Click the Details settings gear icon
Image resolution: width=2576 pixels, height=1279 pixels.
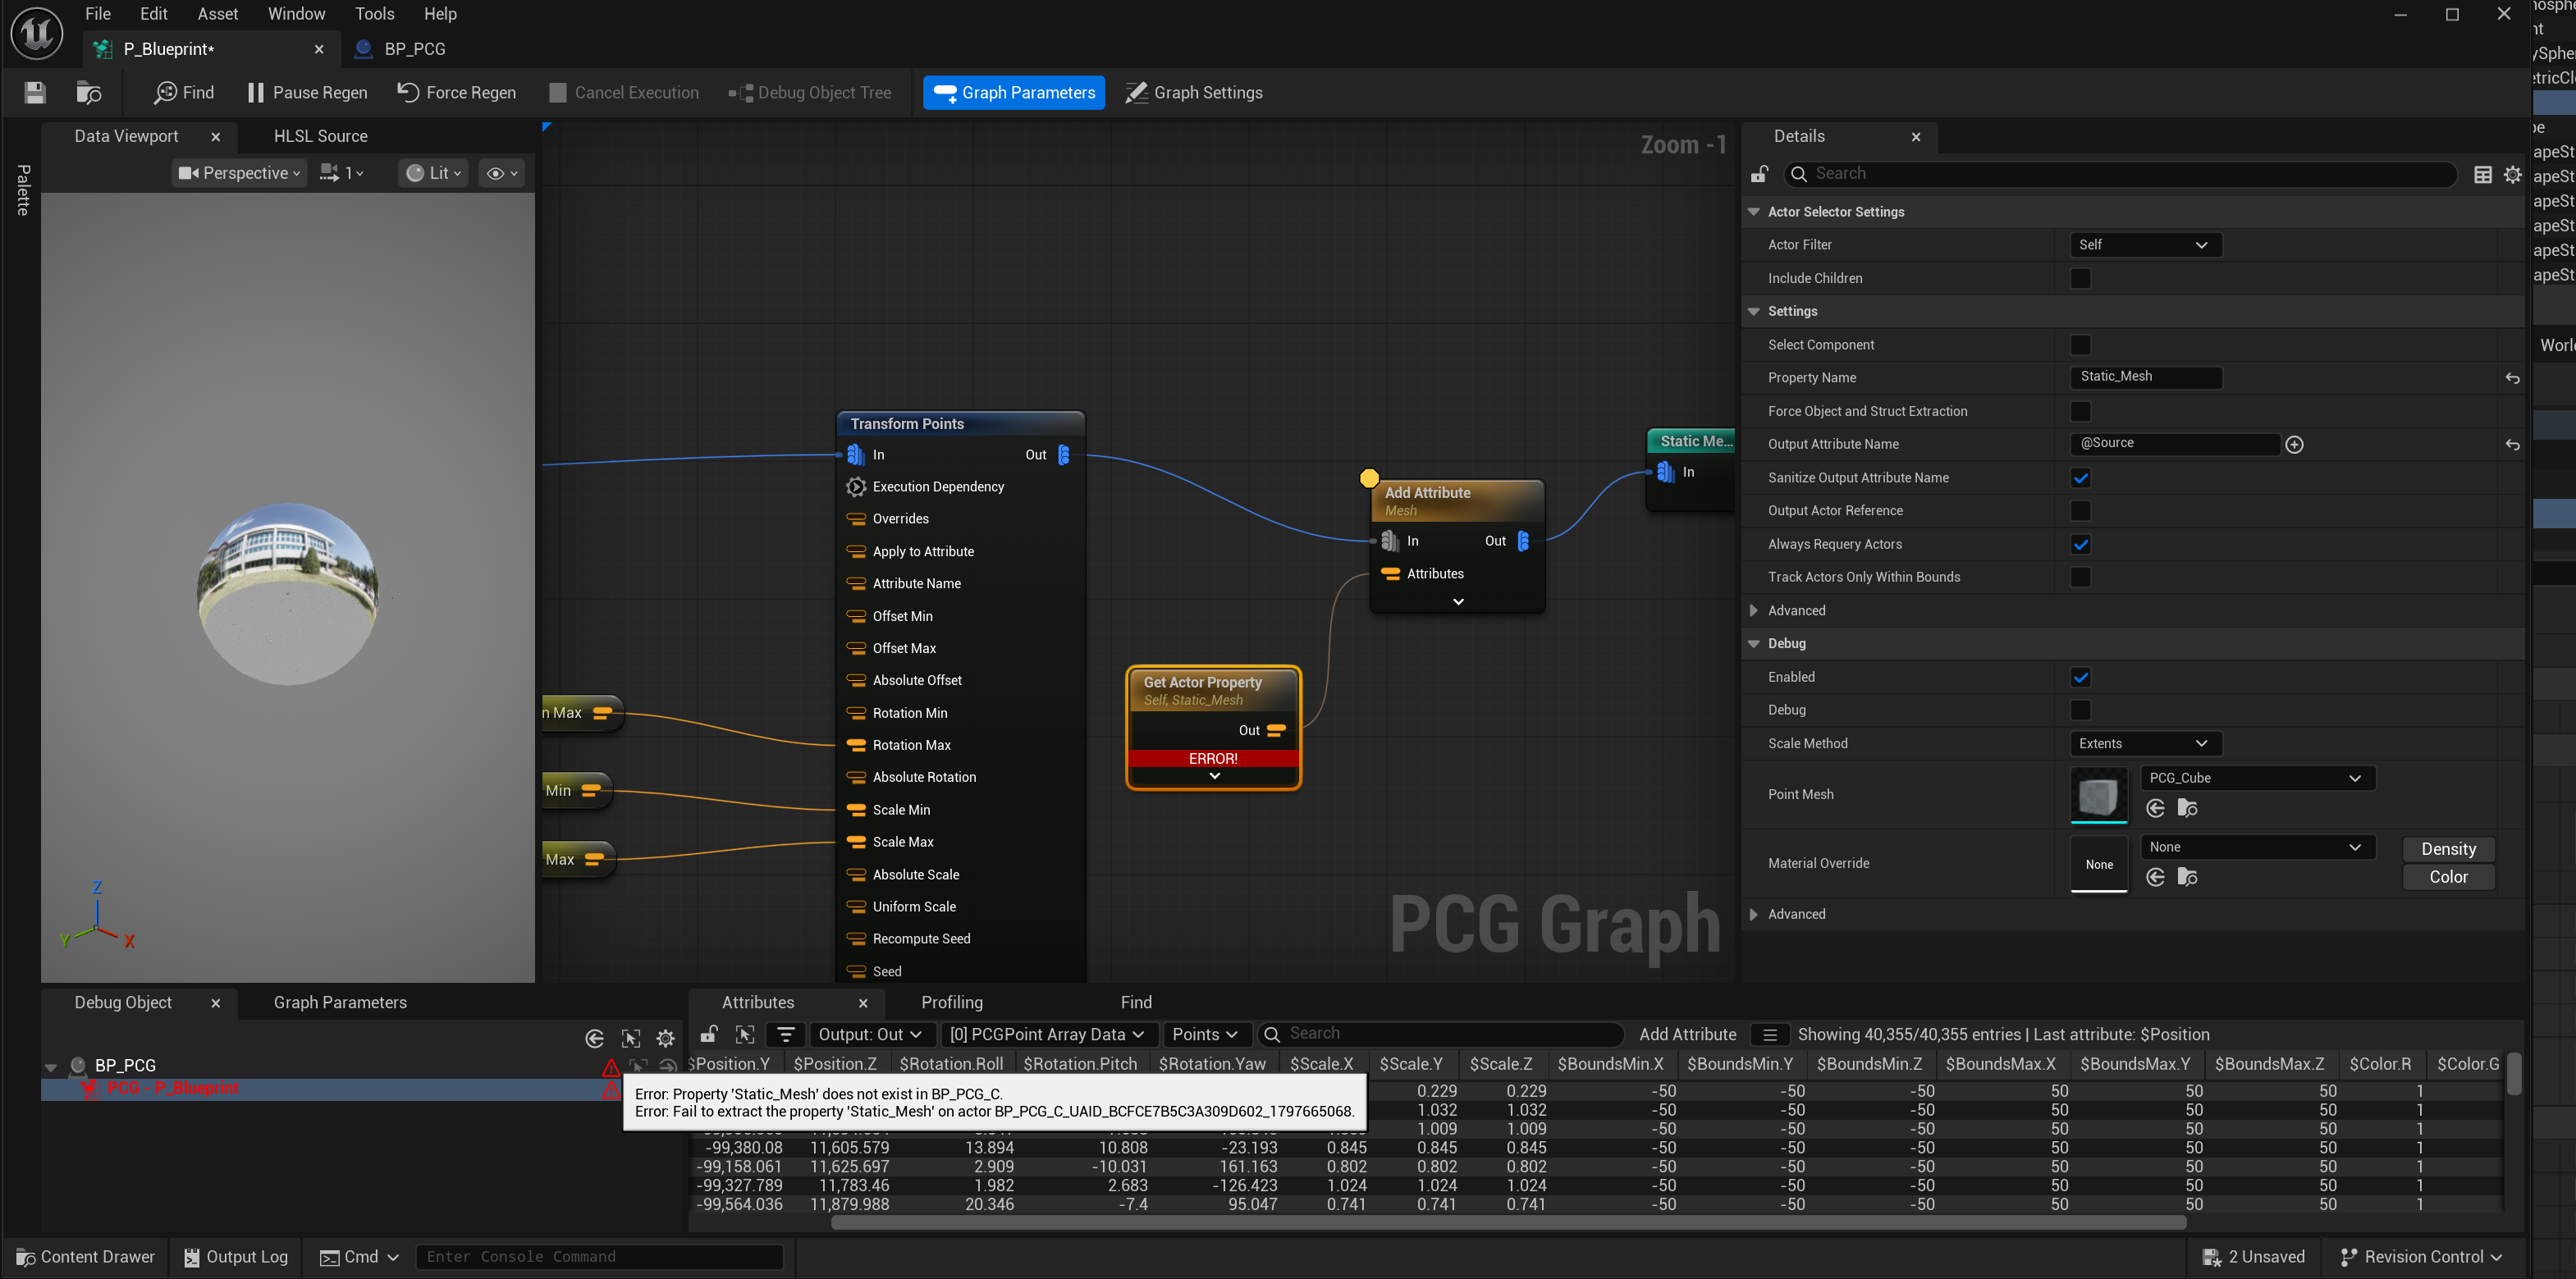pyautogui.click(x=2512, y=174)
